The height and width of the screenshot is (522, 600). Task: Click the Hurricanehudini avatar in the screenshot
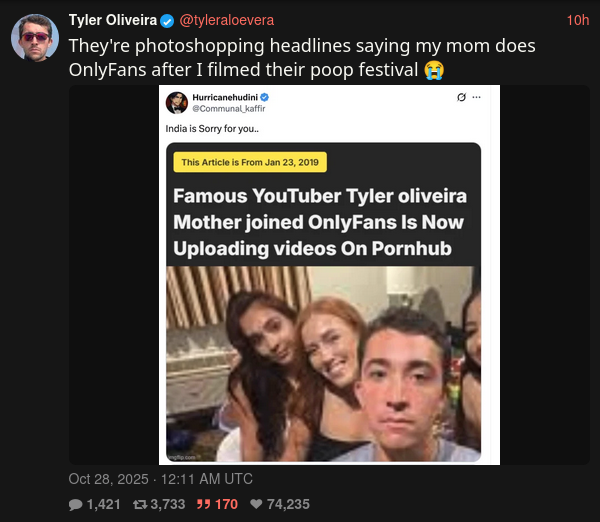click(x=177, y=103)
